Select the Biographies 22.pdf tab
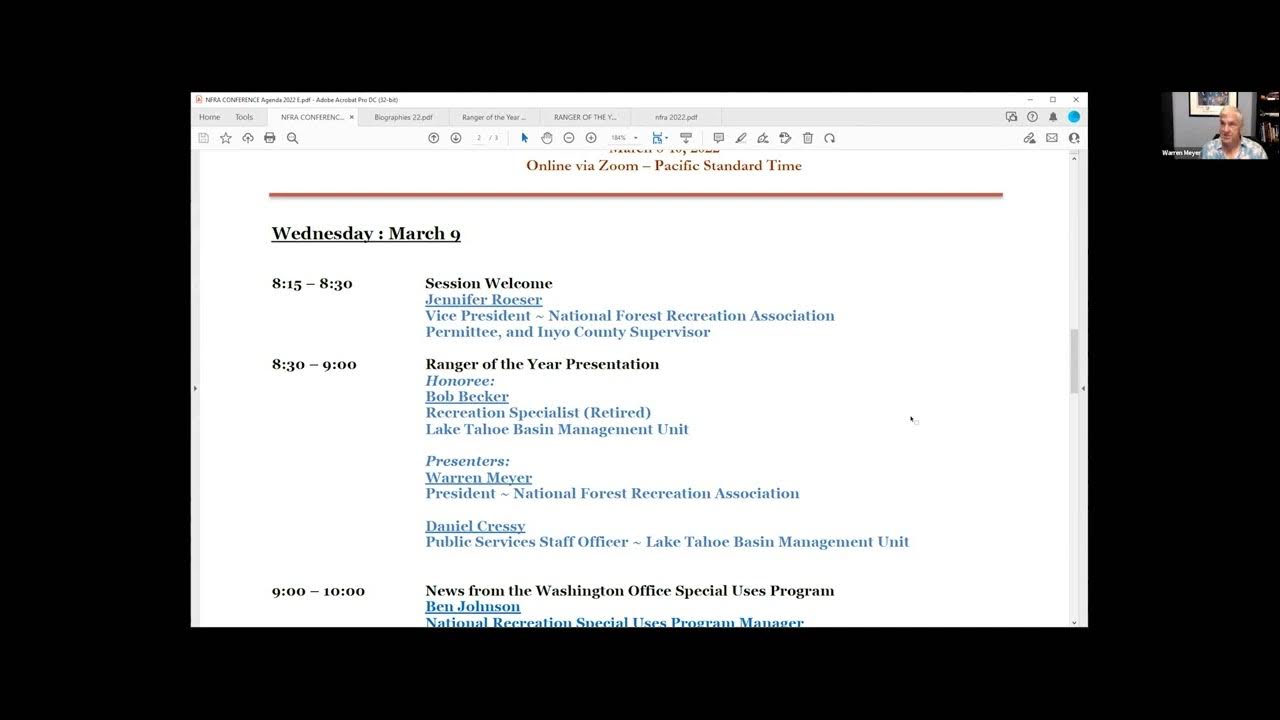 tap(403, 117)
